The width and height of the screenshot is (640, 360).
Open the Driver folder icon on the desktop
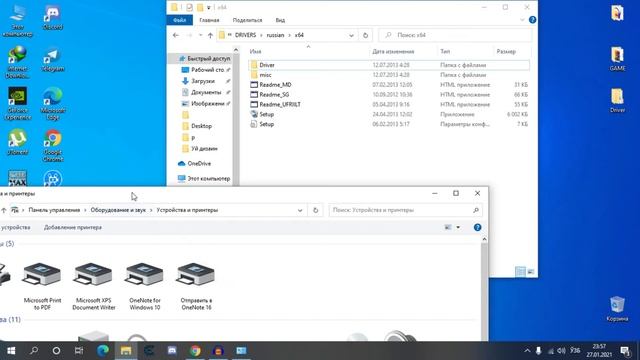tap(617, 100)
